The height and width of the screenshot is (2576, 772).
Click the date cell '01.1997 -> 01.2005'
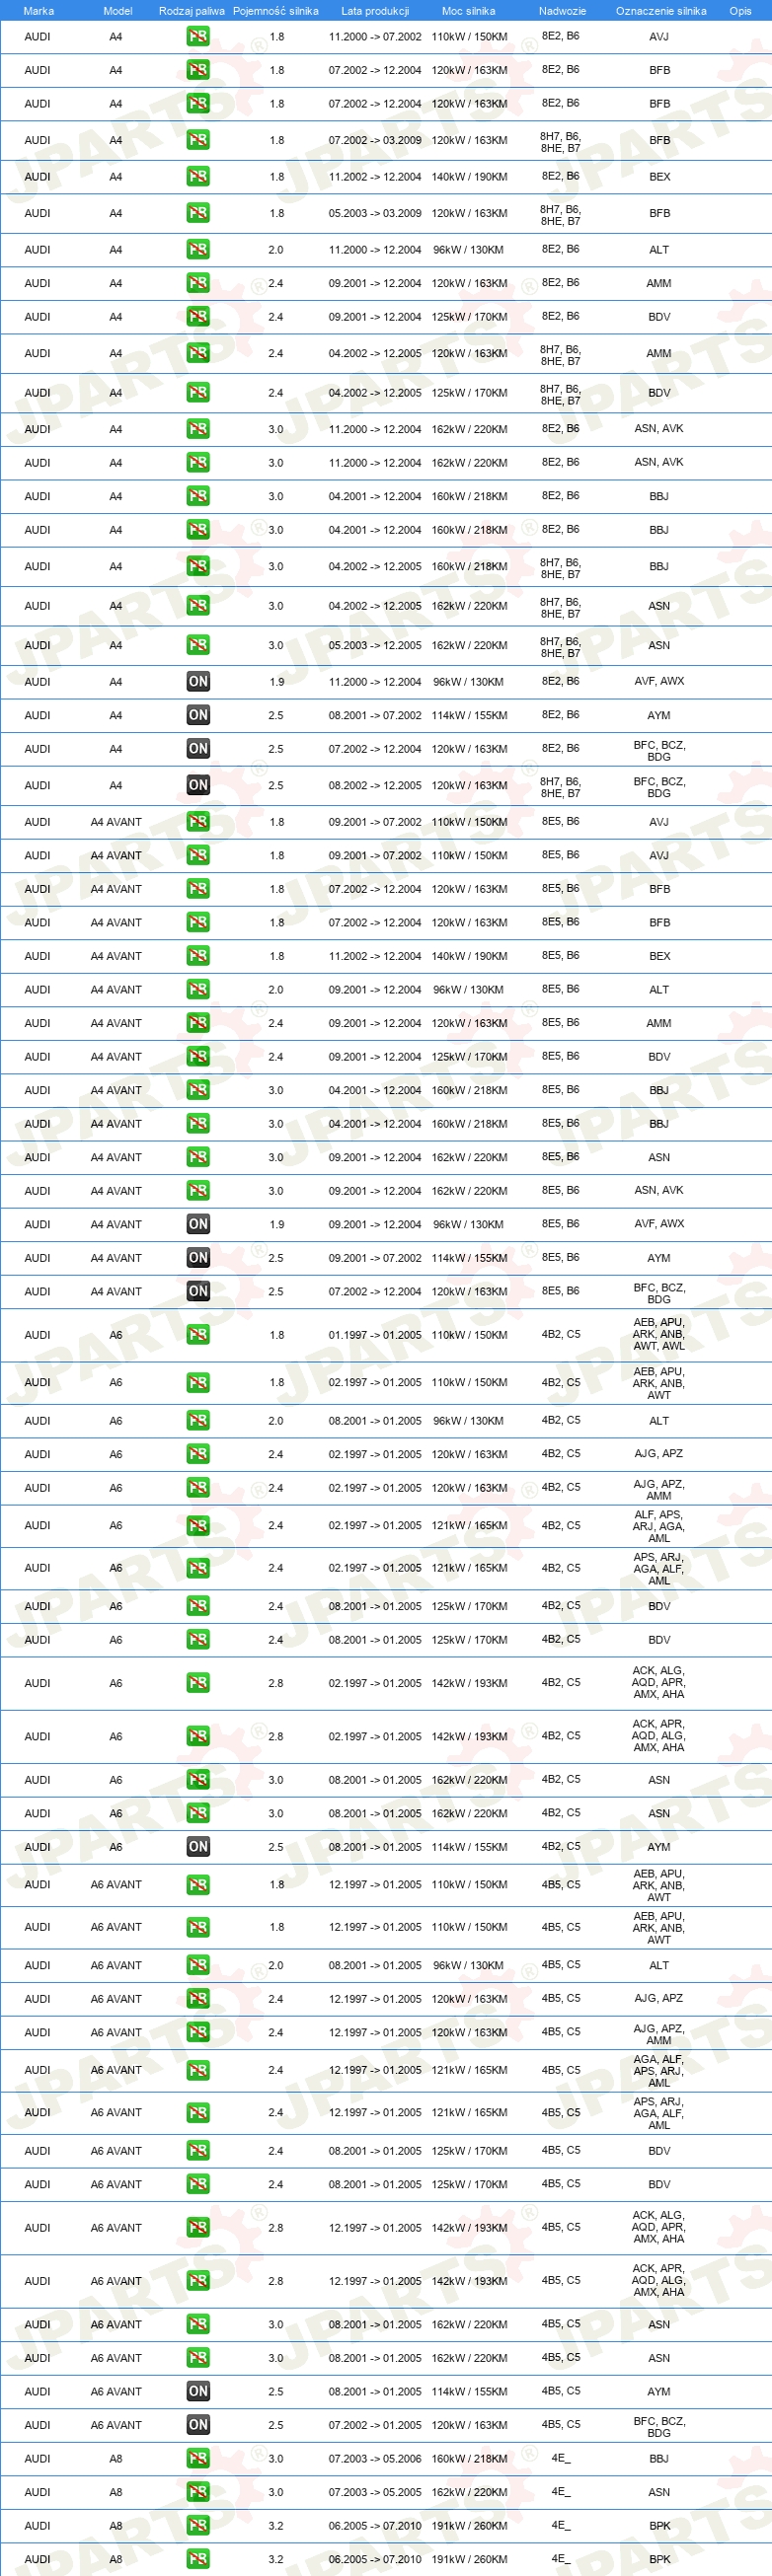point(375,1336)
